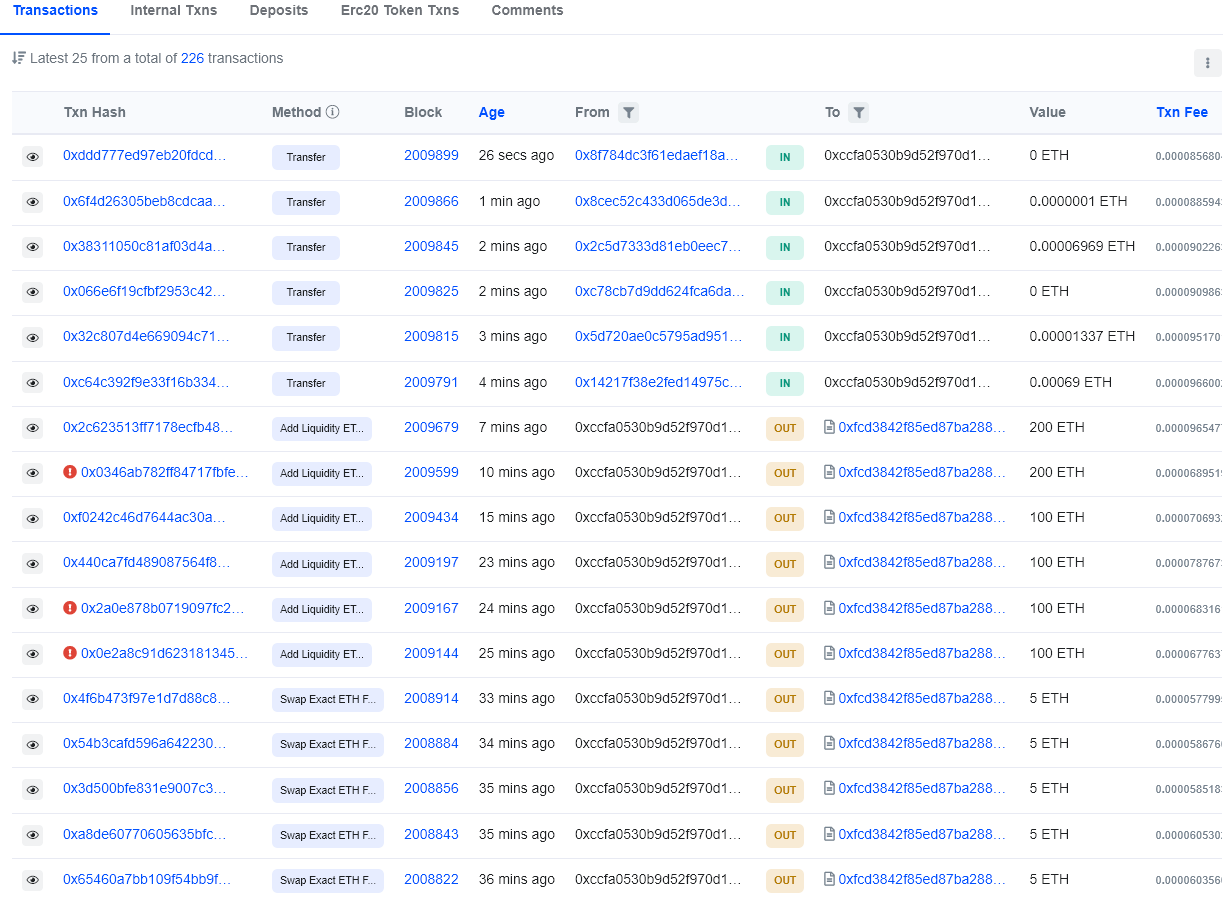Open transaction hash 0x6f4d26305beb8cdcaa

pos(144,202)
